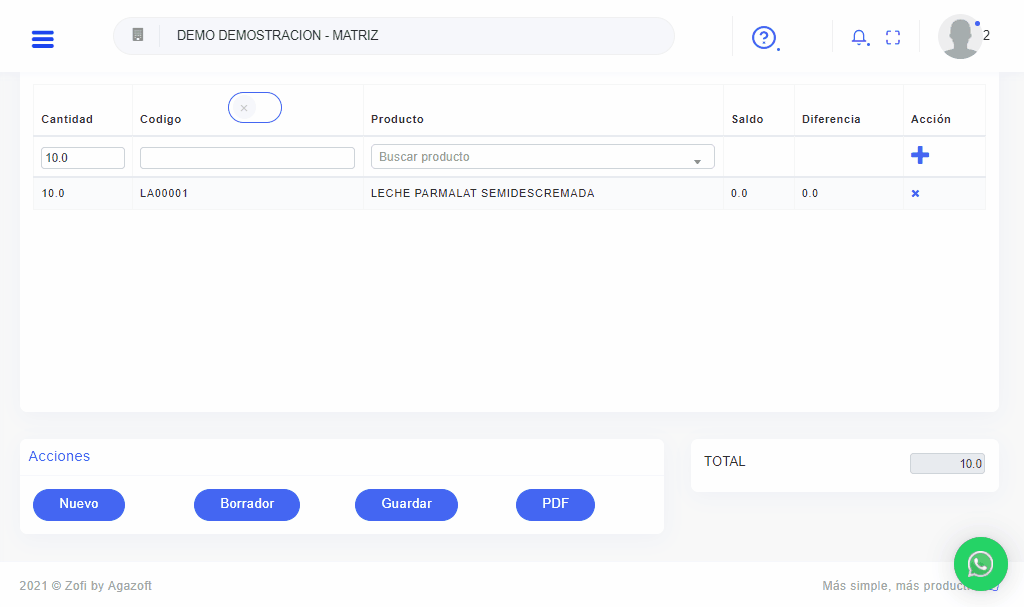Remove the LECHE PARMALAT row with x icon
This screenshot has width=1024, height=607.
point(915,194)
